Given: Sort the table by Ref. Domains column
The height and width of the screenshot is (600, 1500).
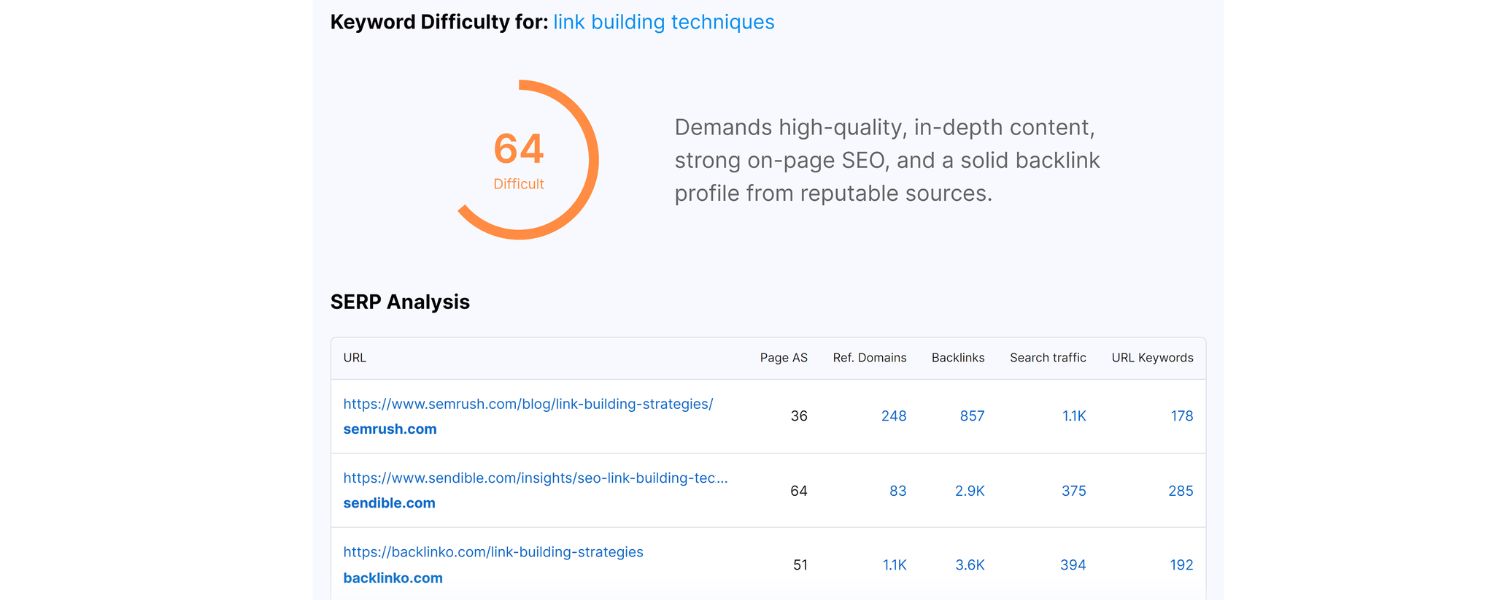Looking at the screenshot, I should [869, 357].
